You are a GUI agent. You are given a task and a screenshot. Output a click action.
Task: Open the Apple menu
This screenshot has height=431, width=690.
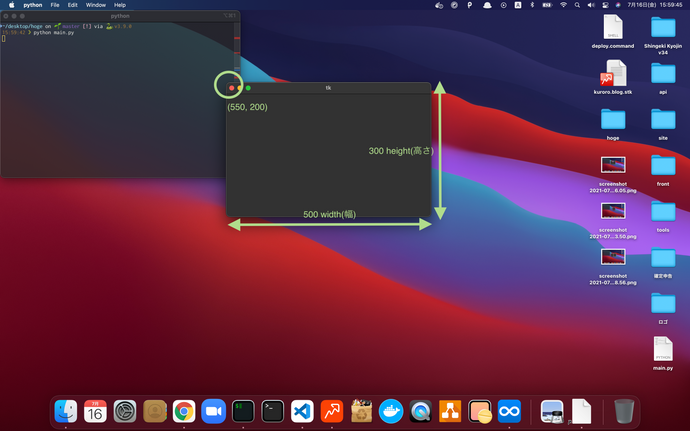(x=12, y=5)
